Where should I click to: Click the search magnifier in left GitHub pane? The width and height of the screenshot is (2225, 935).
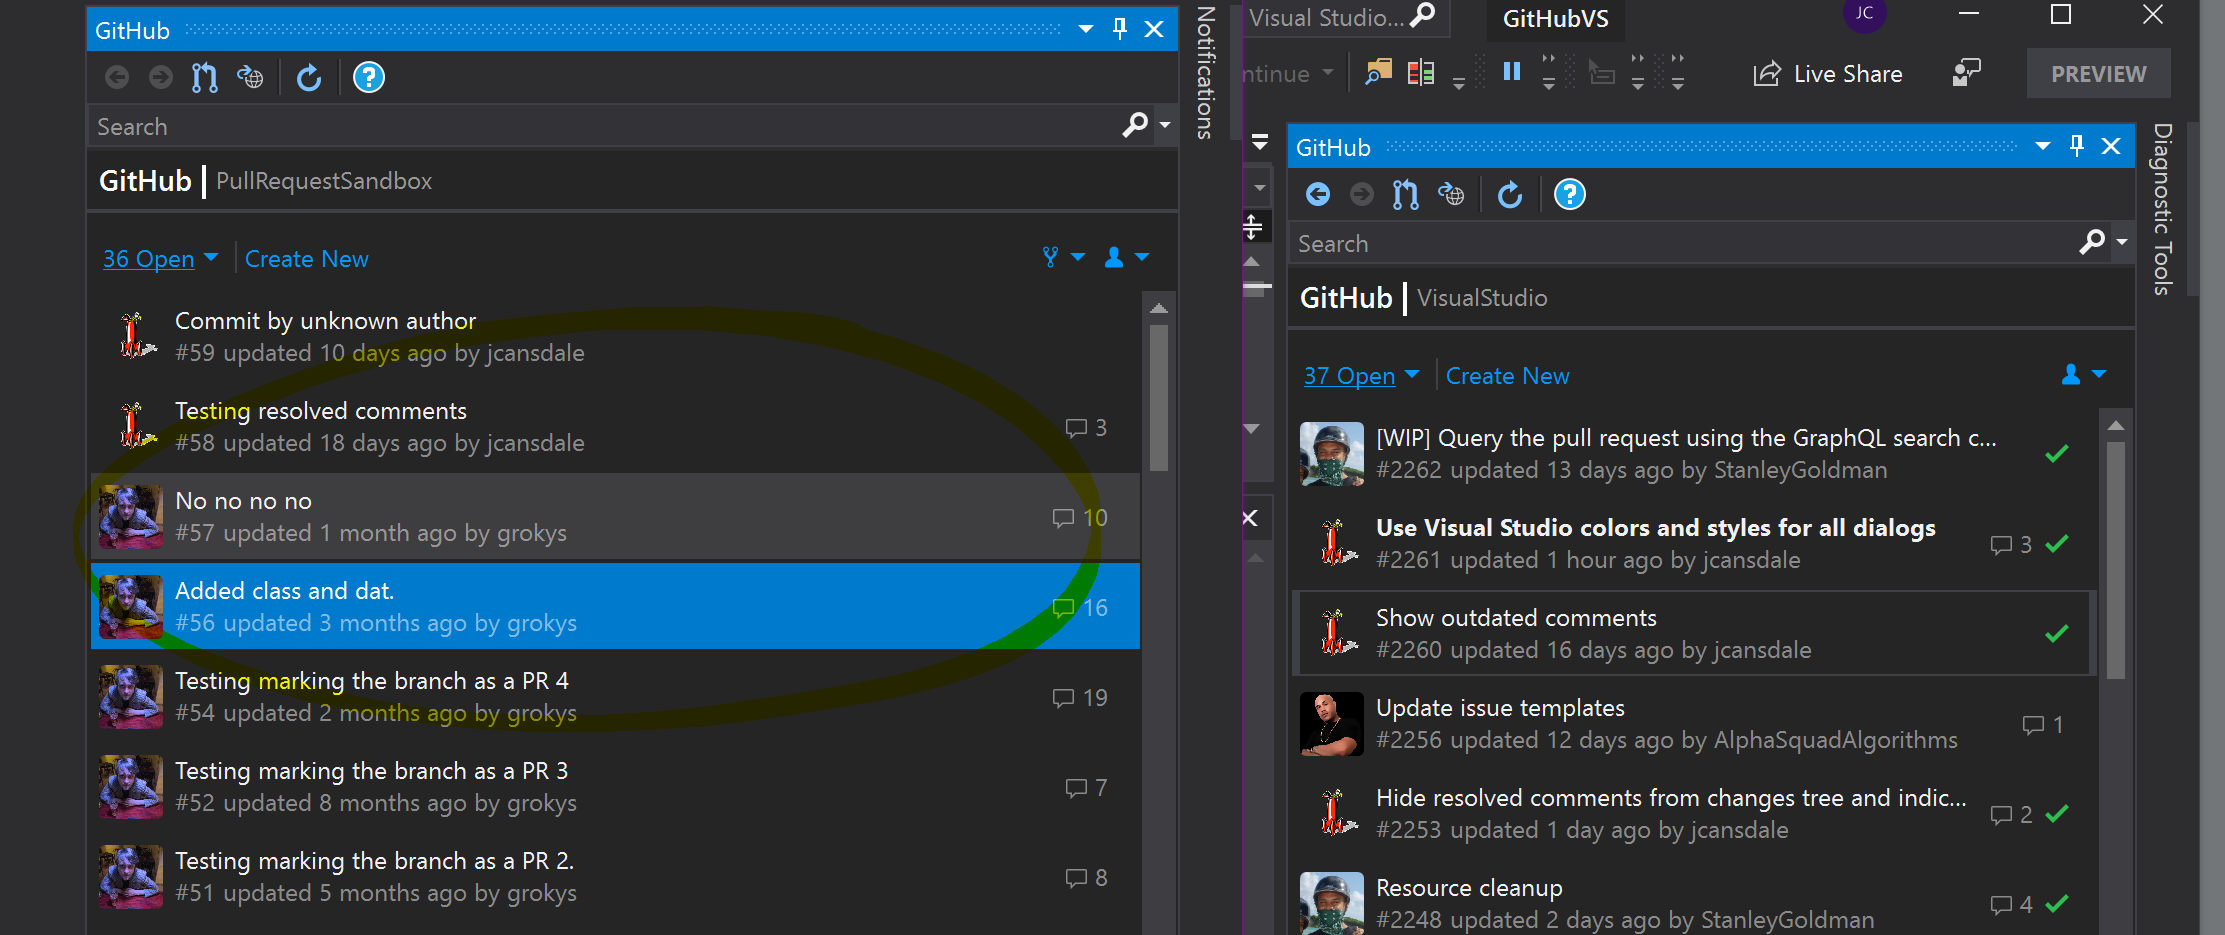point(1135,126)
